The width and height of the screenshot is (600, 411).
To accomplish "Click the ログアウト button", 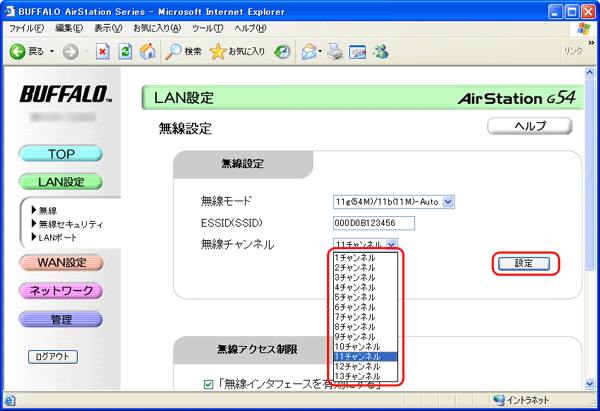I will click(53, 357).
